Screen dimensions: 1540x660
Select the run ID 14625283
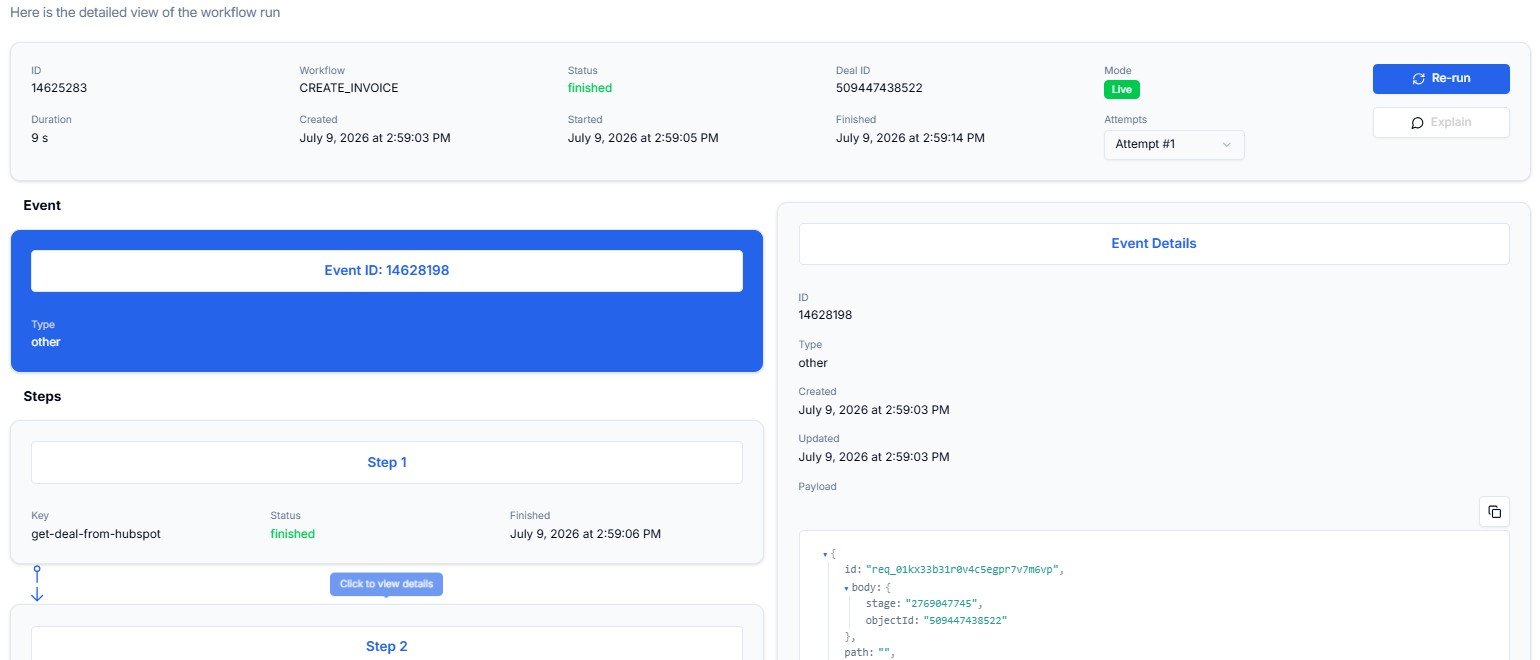coord(59,88)
